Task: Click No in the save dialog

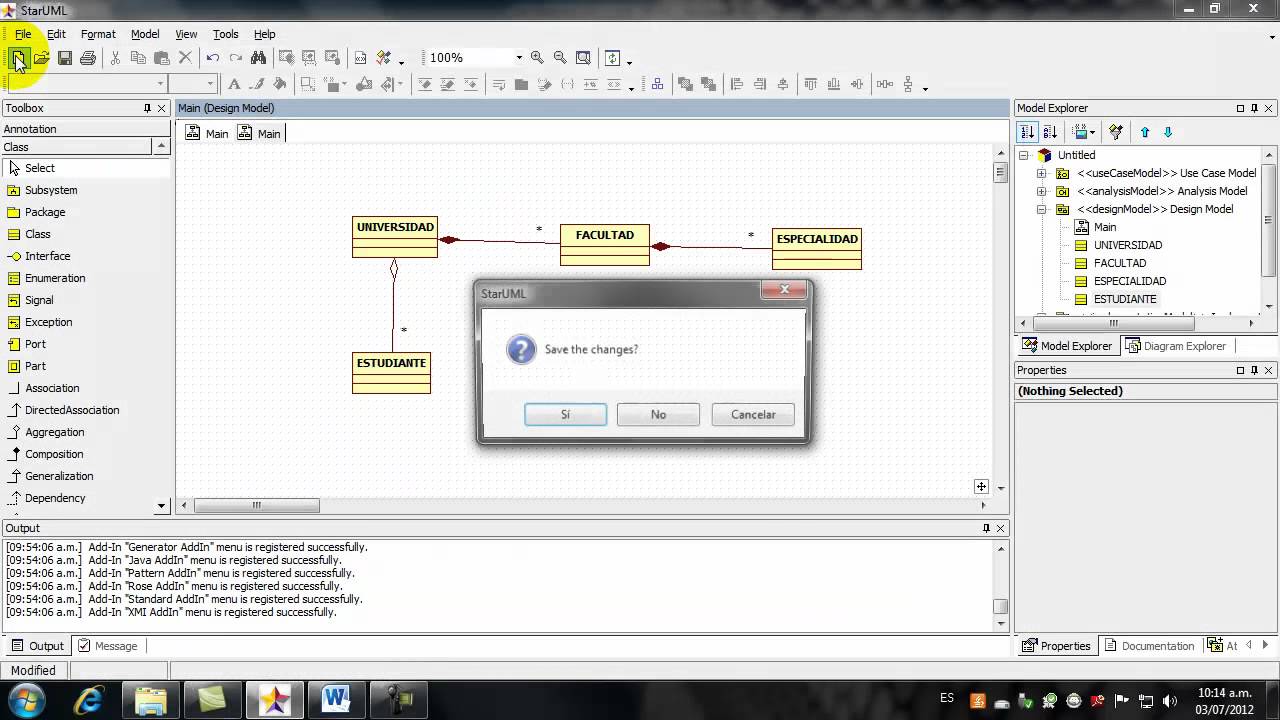Action: pos(658,414)
